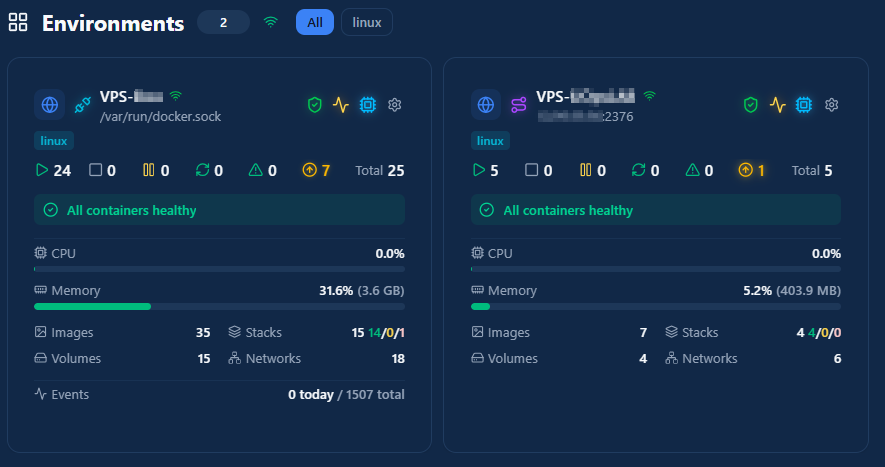The height and width of the screenshot is (467, 885).
Task: Click linux tag on :2376 card
Action: click(x=490, y=141)
